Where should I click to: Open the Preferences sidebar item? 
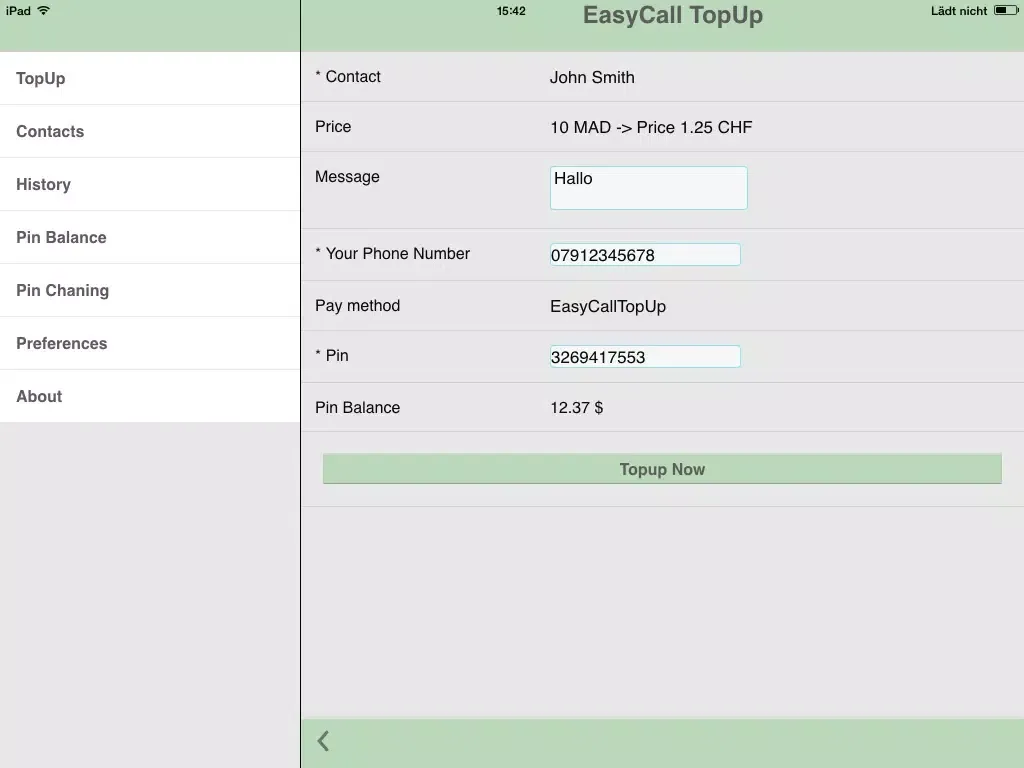pyautogui.click(x=150, y=343)
